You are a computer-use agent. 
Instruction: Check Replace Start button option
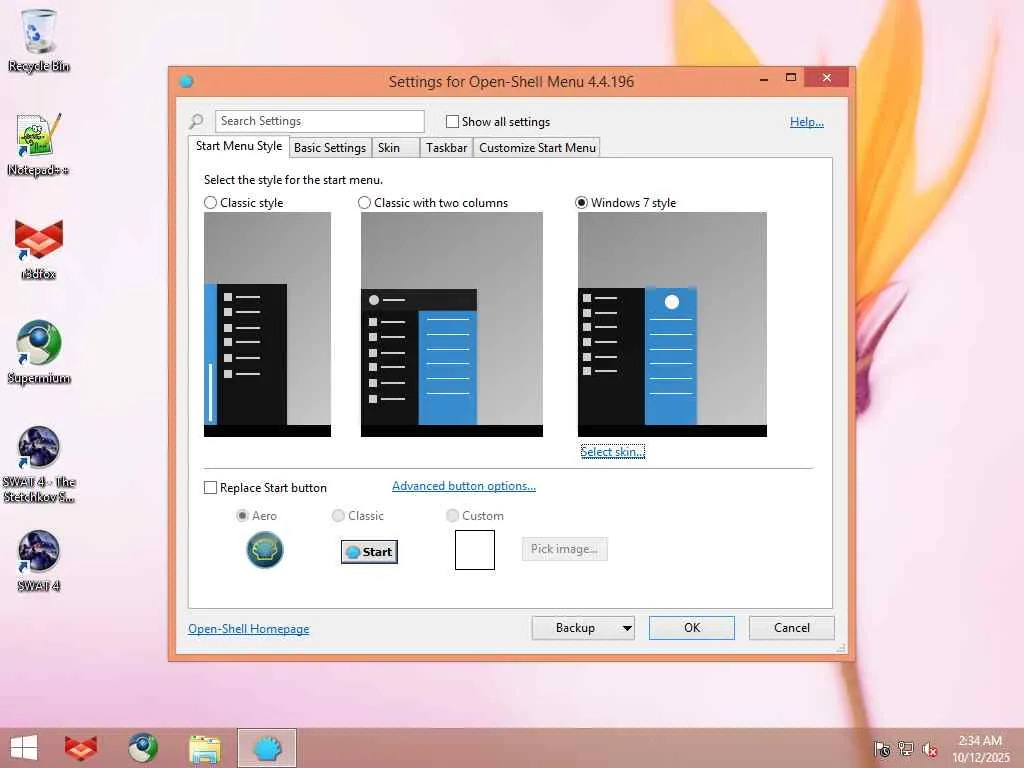[210, 488]
